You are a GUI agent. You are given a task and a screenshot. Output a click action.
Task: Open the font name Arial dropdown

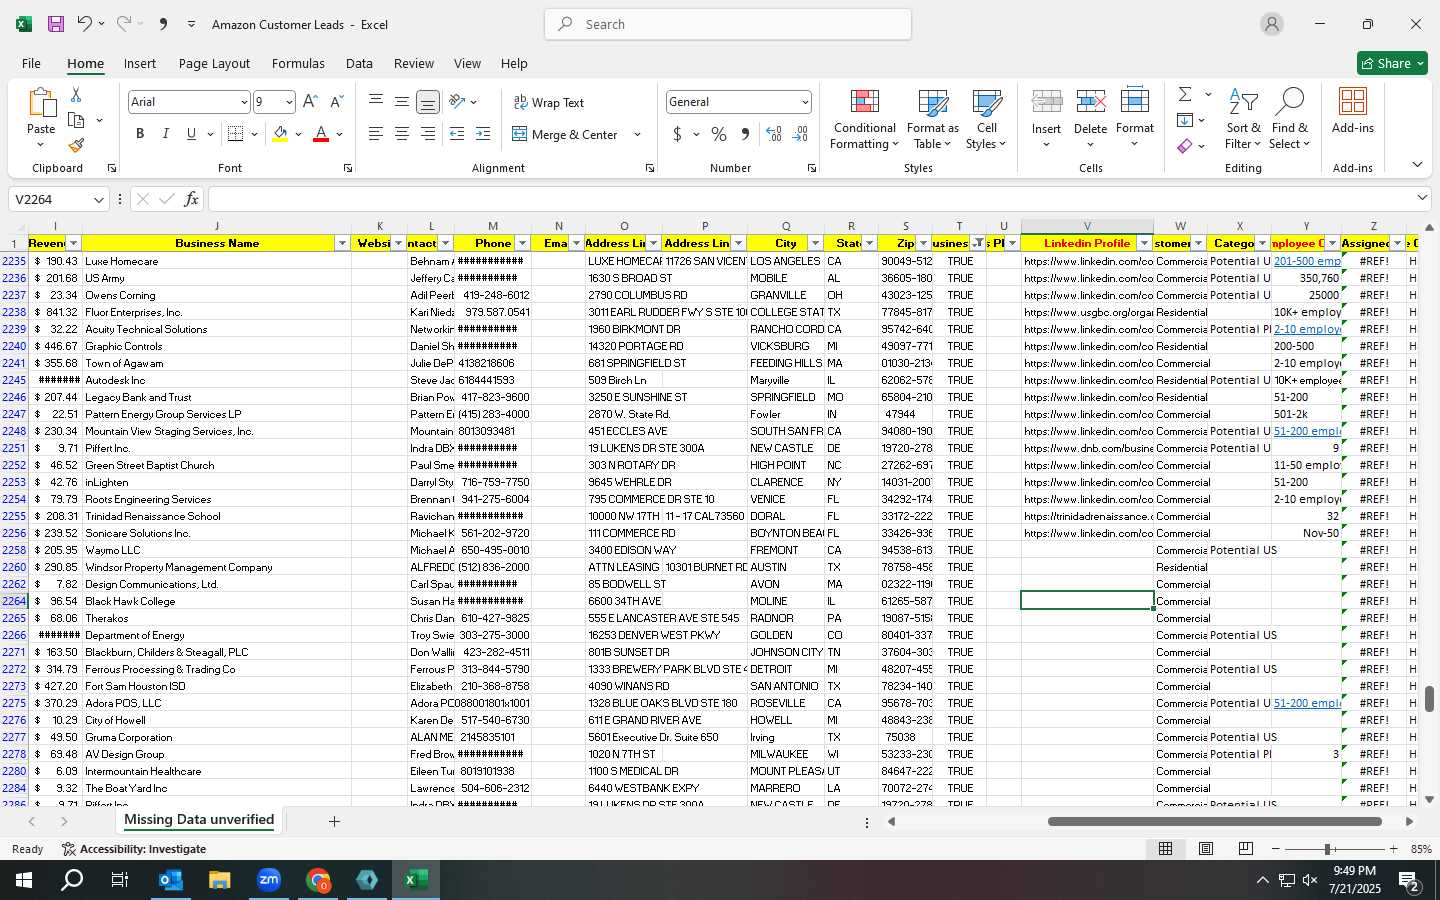pos(243,102)
